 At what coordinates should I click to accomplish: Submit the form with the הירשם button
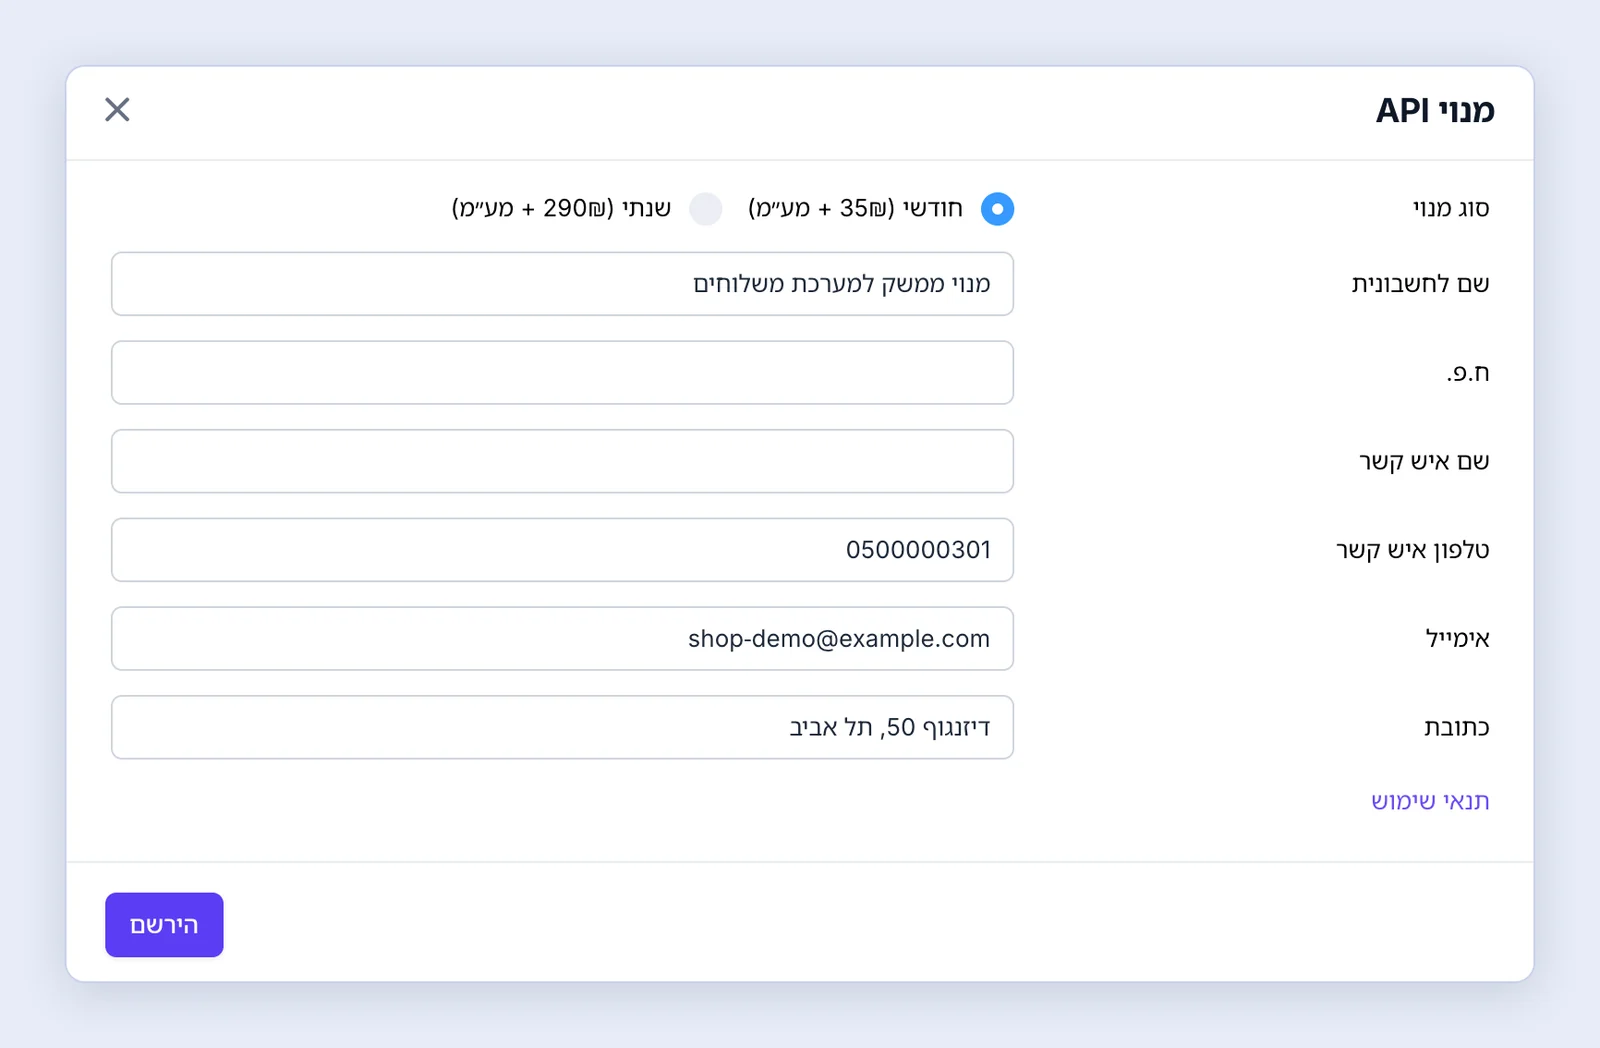pos(164,925)
